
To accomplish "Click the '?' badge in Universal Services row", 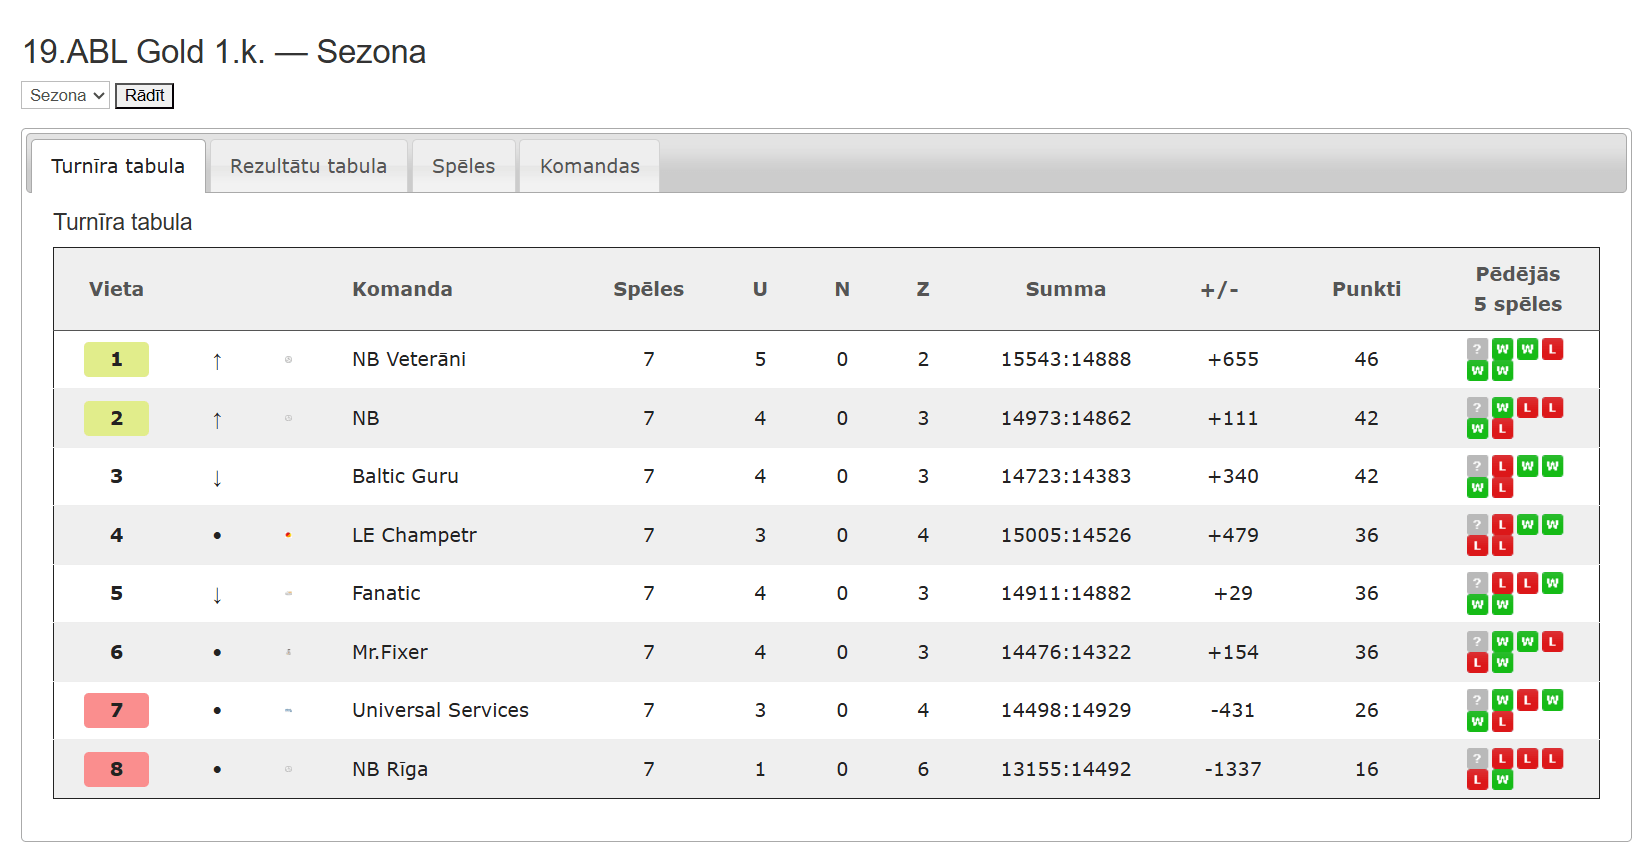I will pos(1477,700).
